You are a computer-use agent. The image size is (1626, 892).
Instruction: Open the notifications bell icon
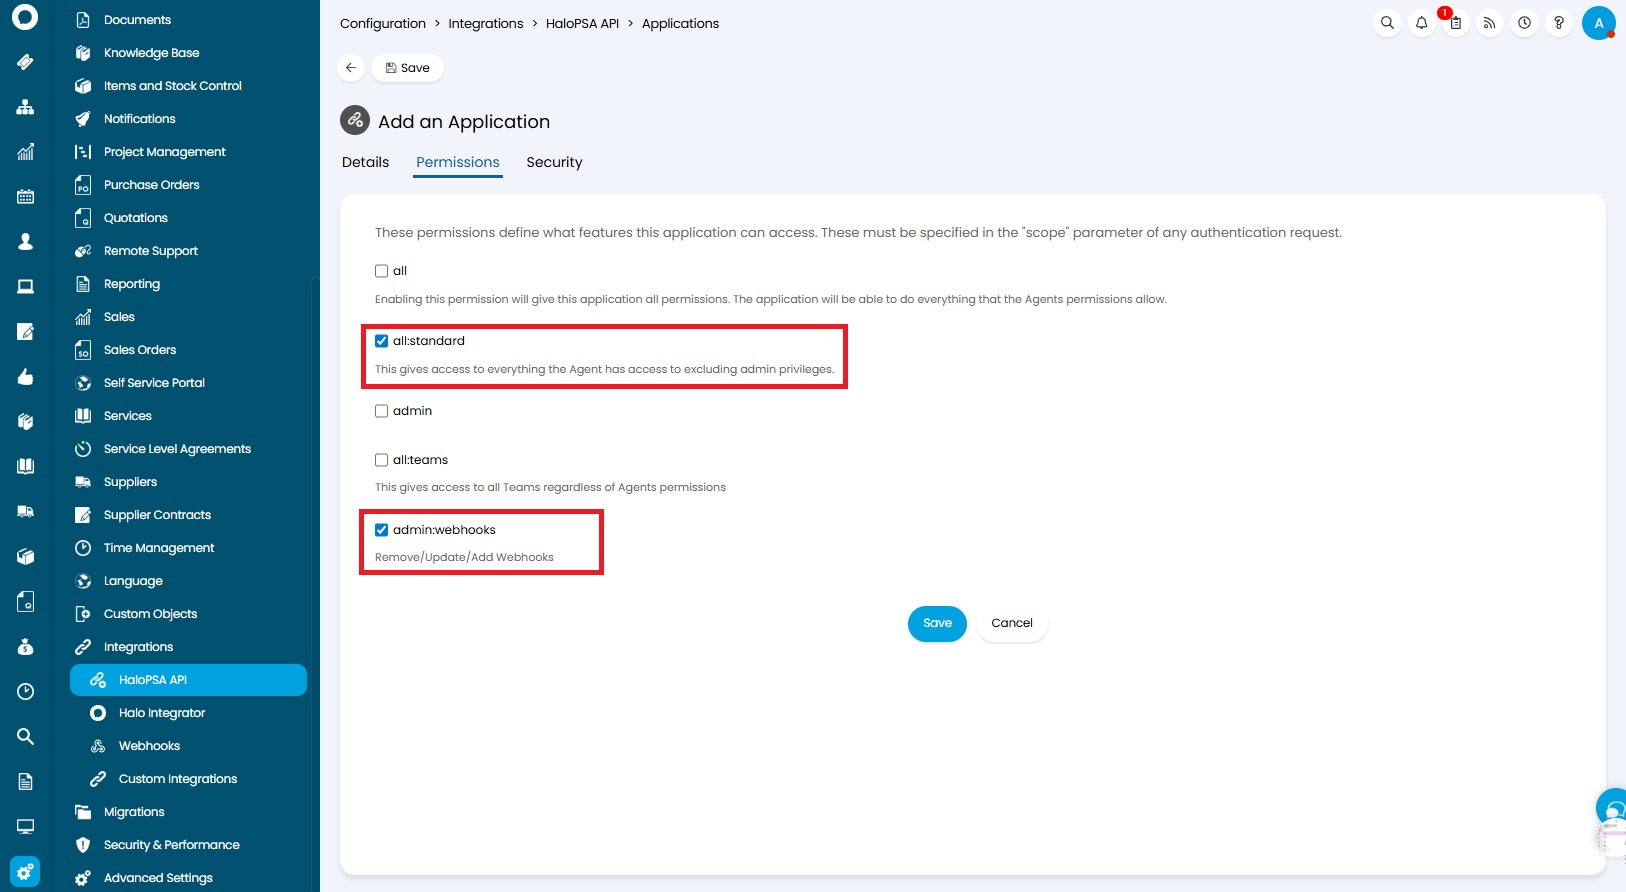pyautogui.click(x=1421, y=23)
